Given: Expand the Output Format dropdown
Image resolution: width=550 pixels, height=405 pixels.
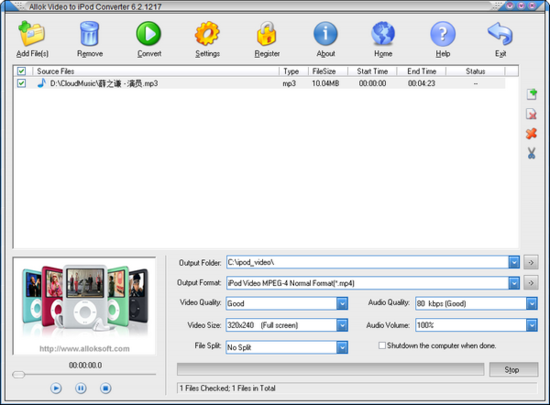Looking at the screenshot, I should 514,283.
